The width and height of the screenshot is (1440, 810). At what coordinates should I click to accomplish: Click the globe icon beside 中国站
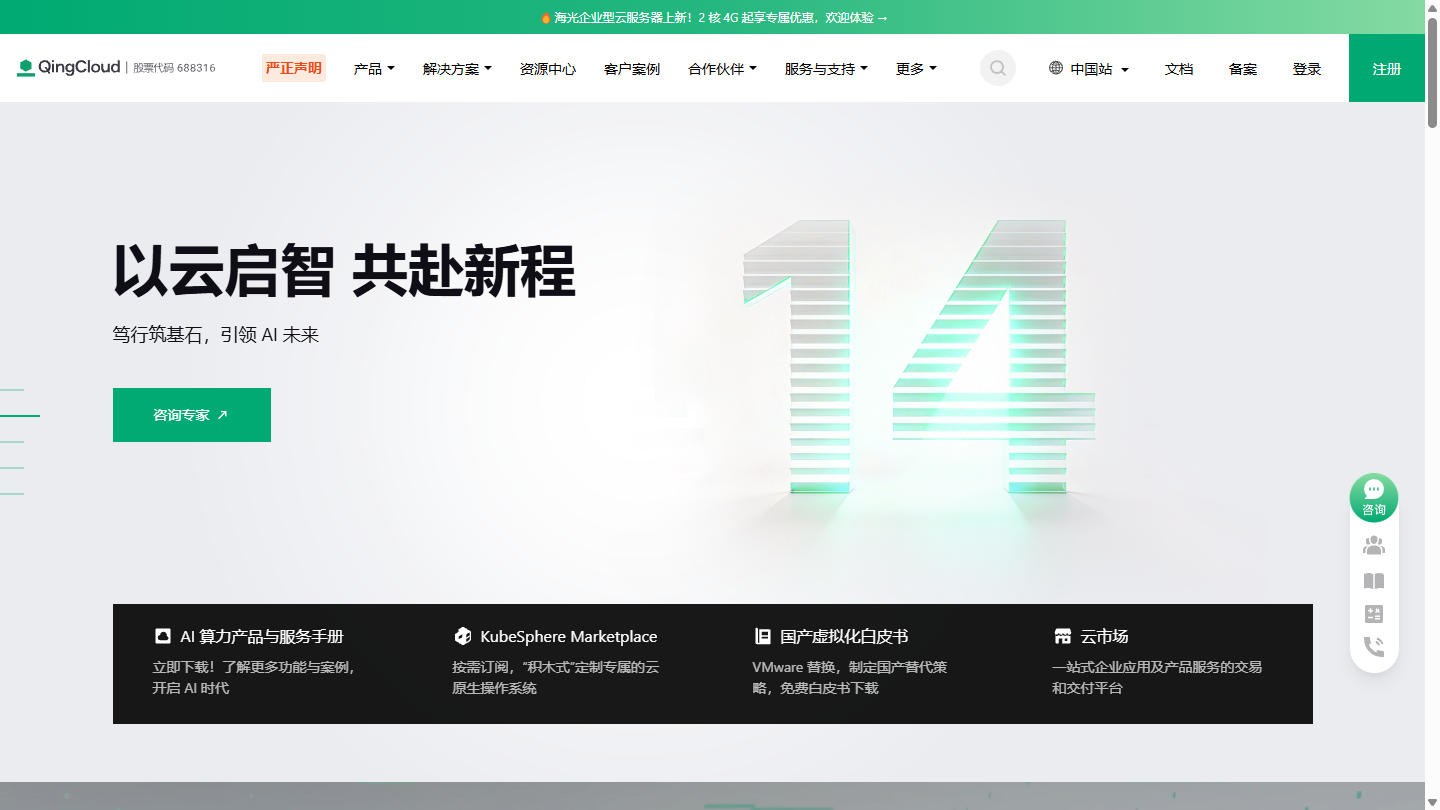(x=1056, y=68)
